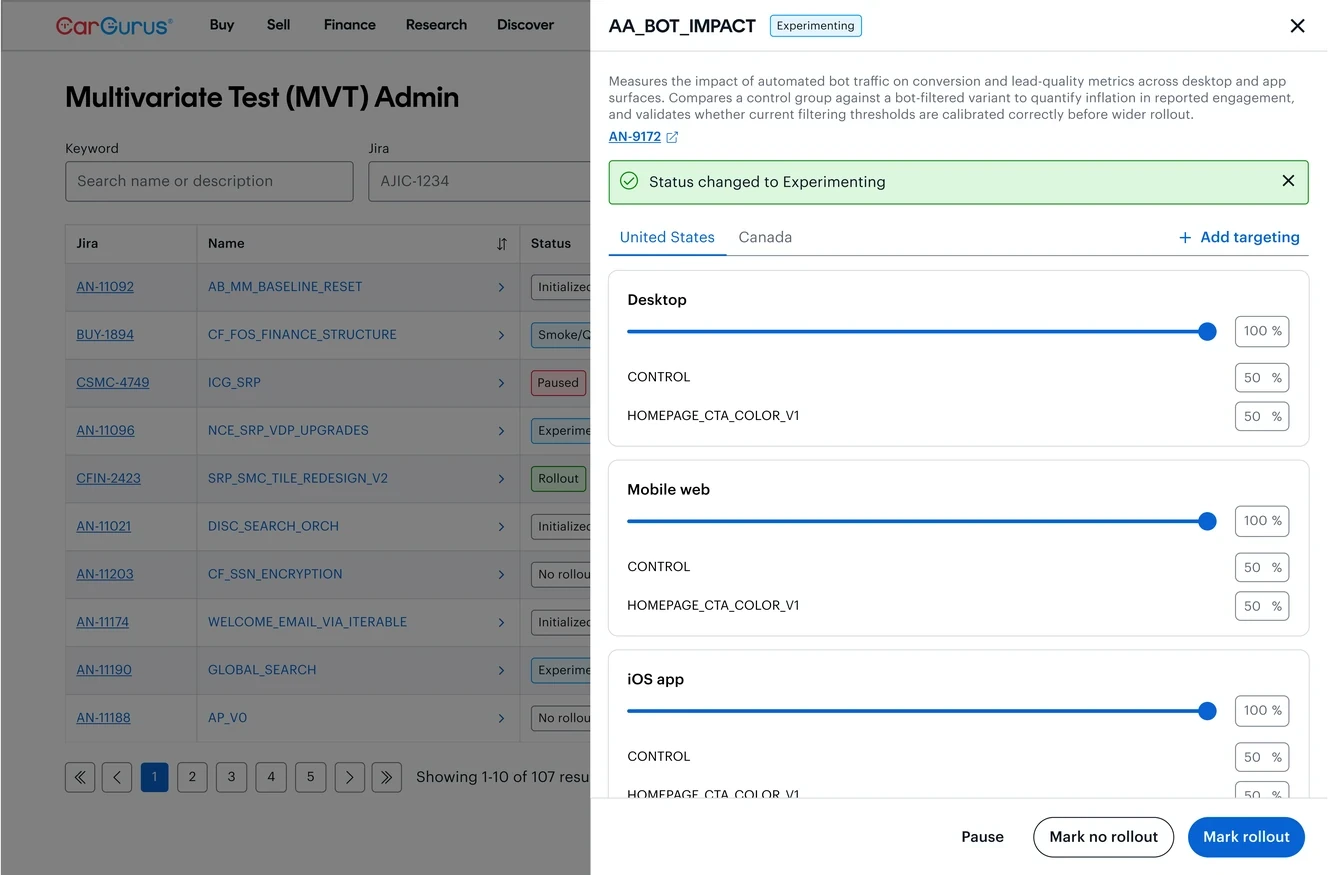Expand the GLOBAL_SEARCH row chevron
Image resolution: width=1328 pixels, height=875 pixels.
click(501, 670)
